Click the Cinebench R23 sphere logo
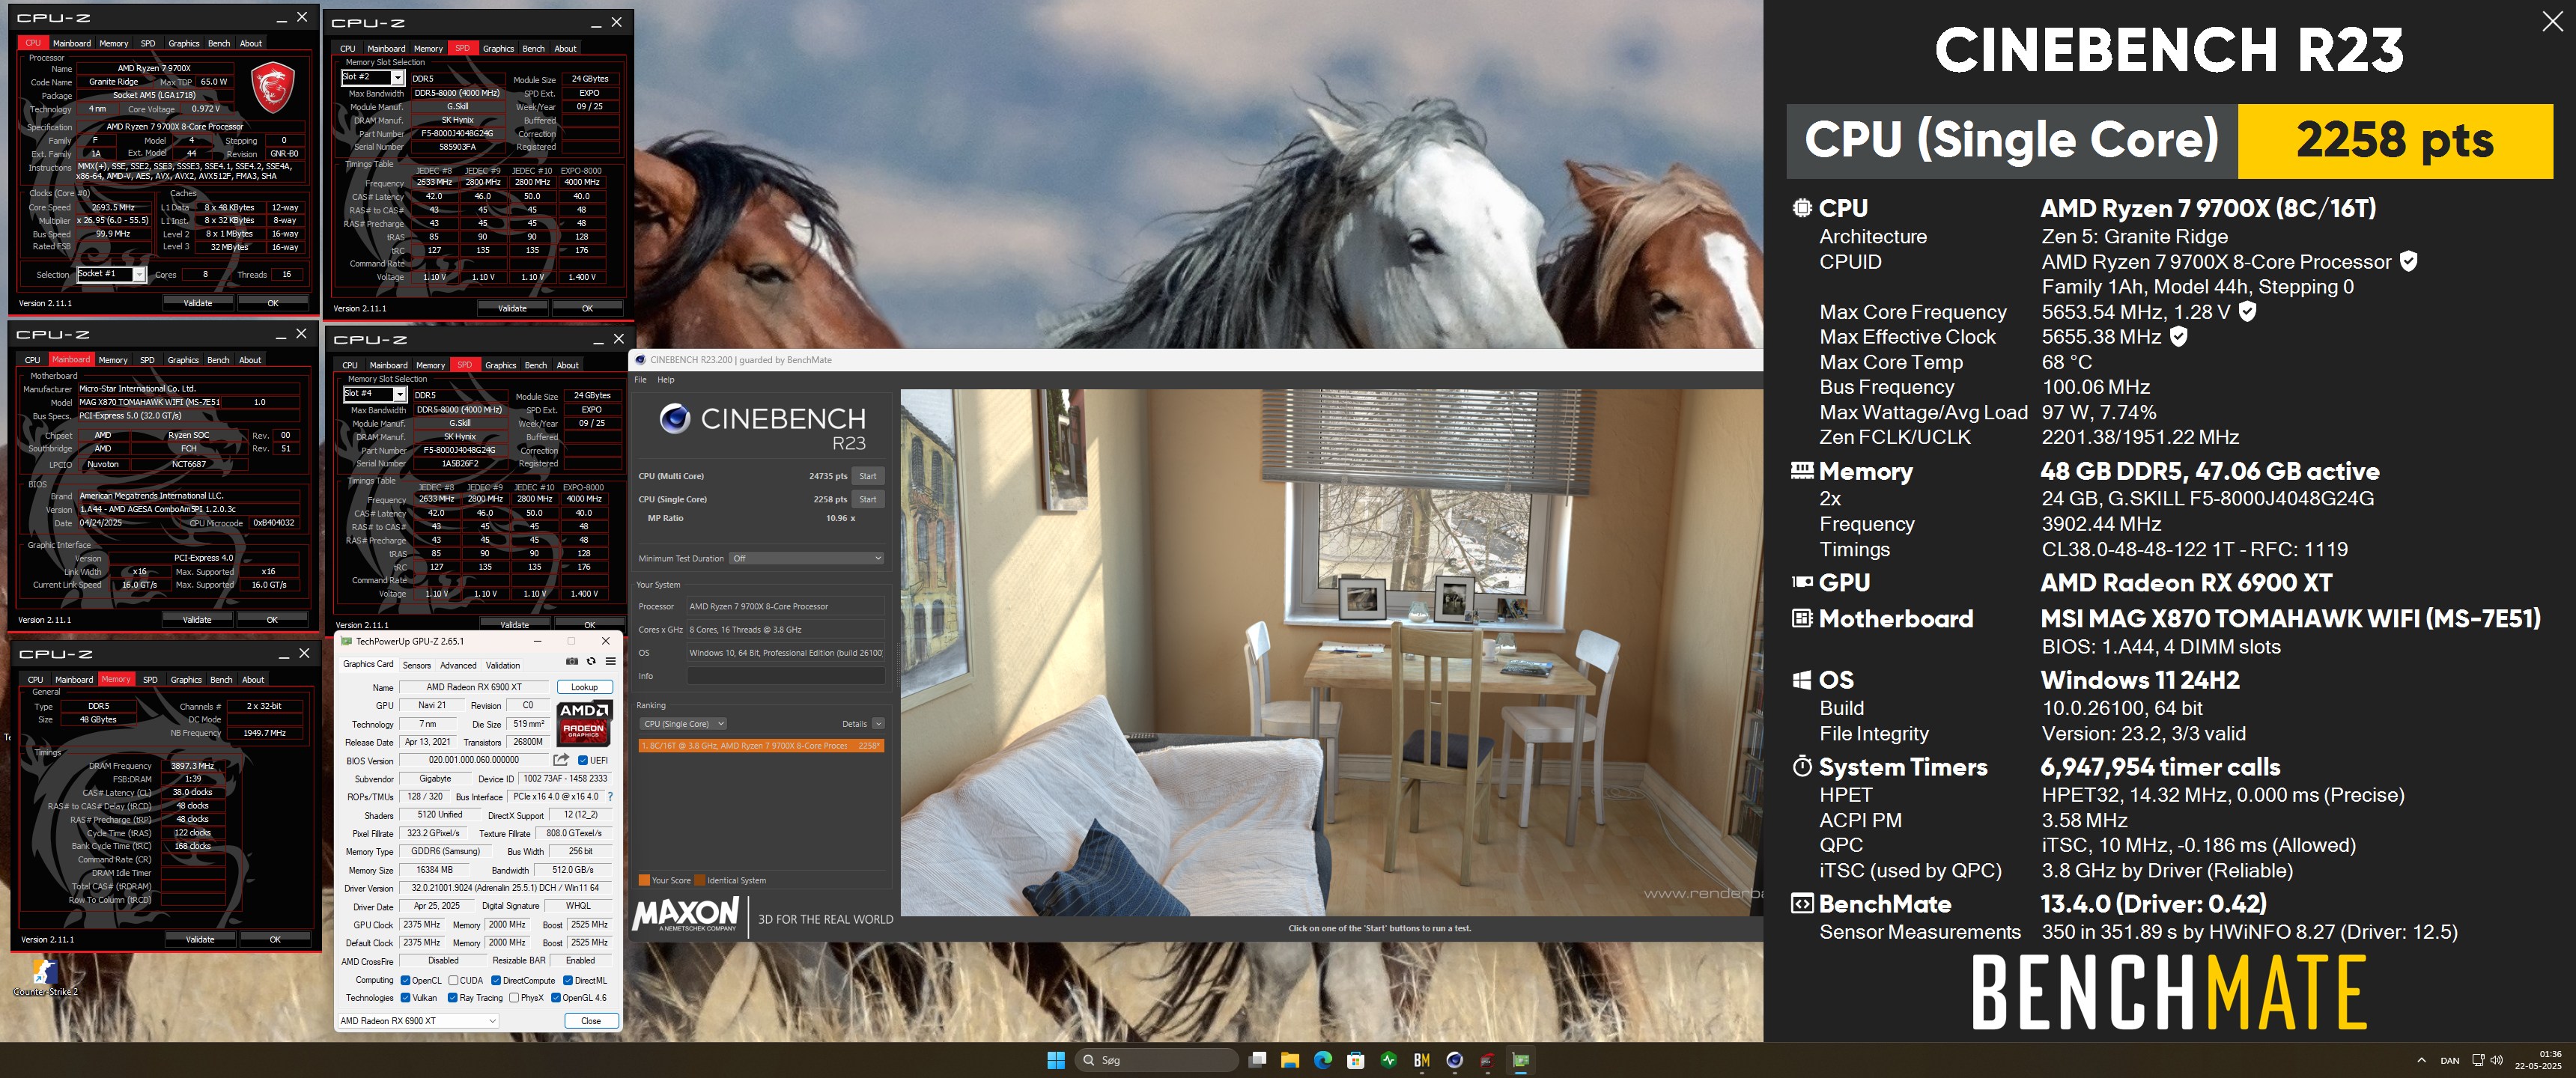The height and width of the screenshot is (1078, 2576). pos(675,418)
